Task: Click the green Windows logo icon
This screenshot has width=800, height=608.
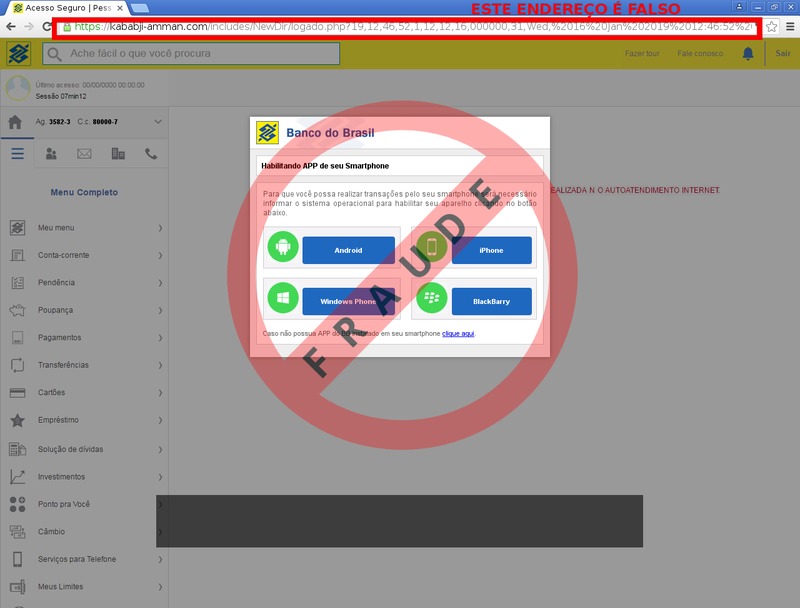Action: 283,298
